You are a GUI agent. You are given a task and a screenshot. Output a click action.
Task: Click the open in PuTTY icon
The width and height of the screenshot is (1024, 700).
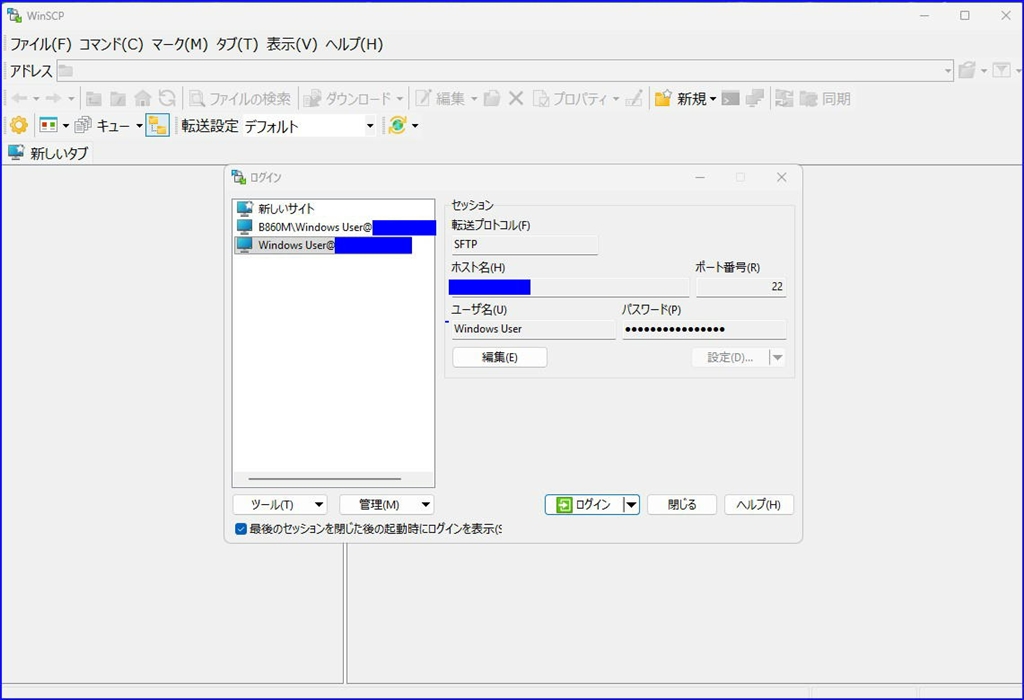(755, 99)
